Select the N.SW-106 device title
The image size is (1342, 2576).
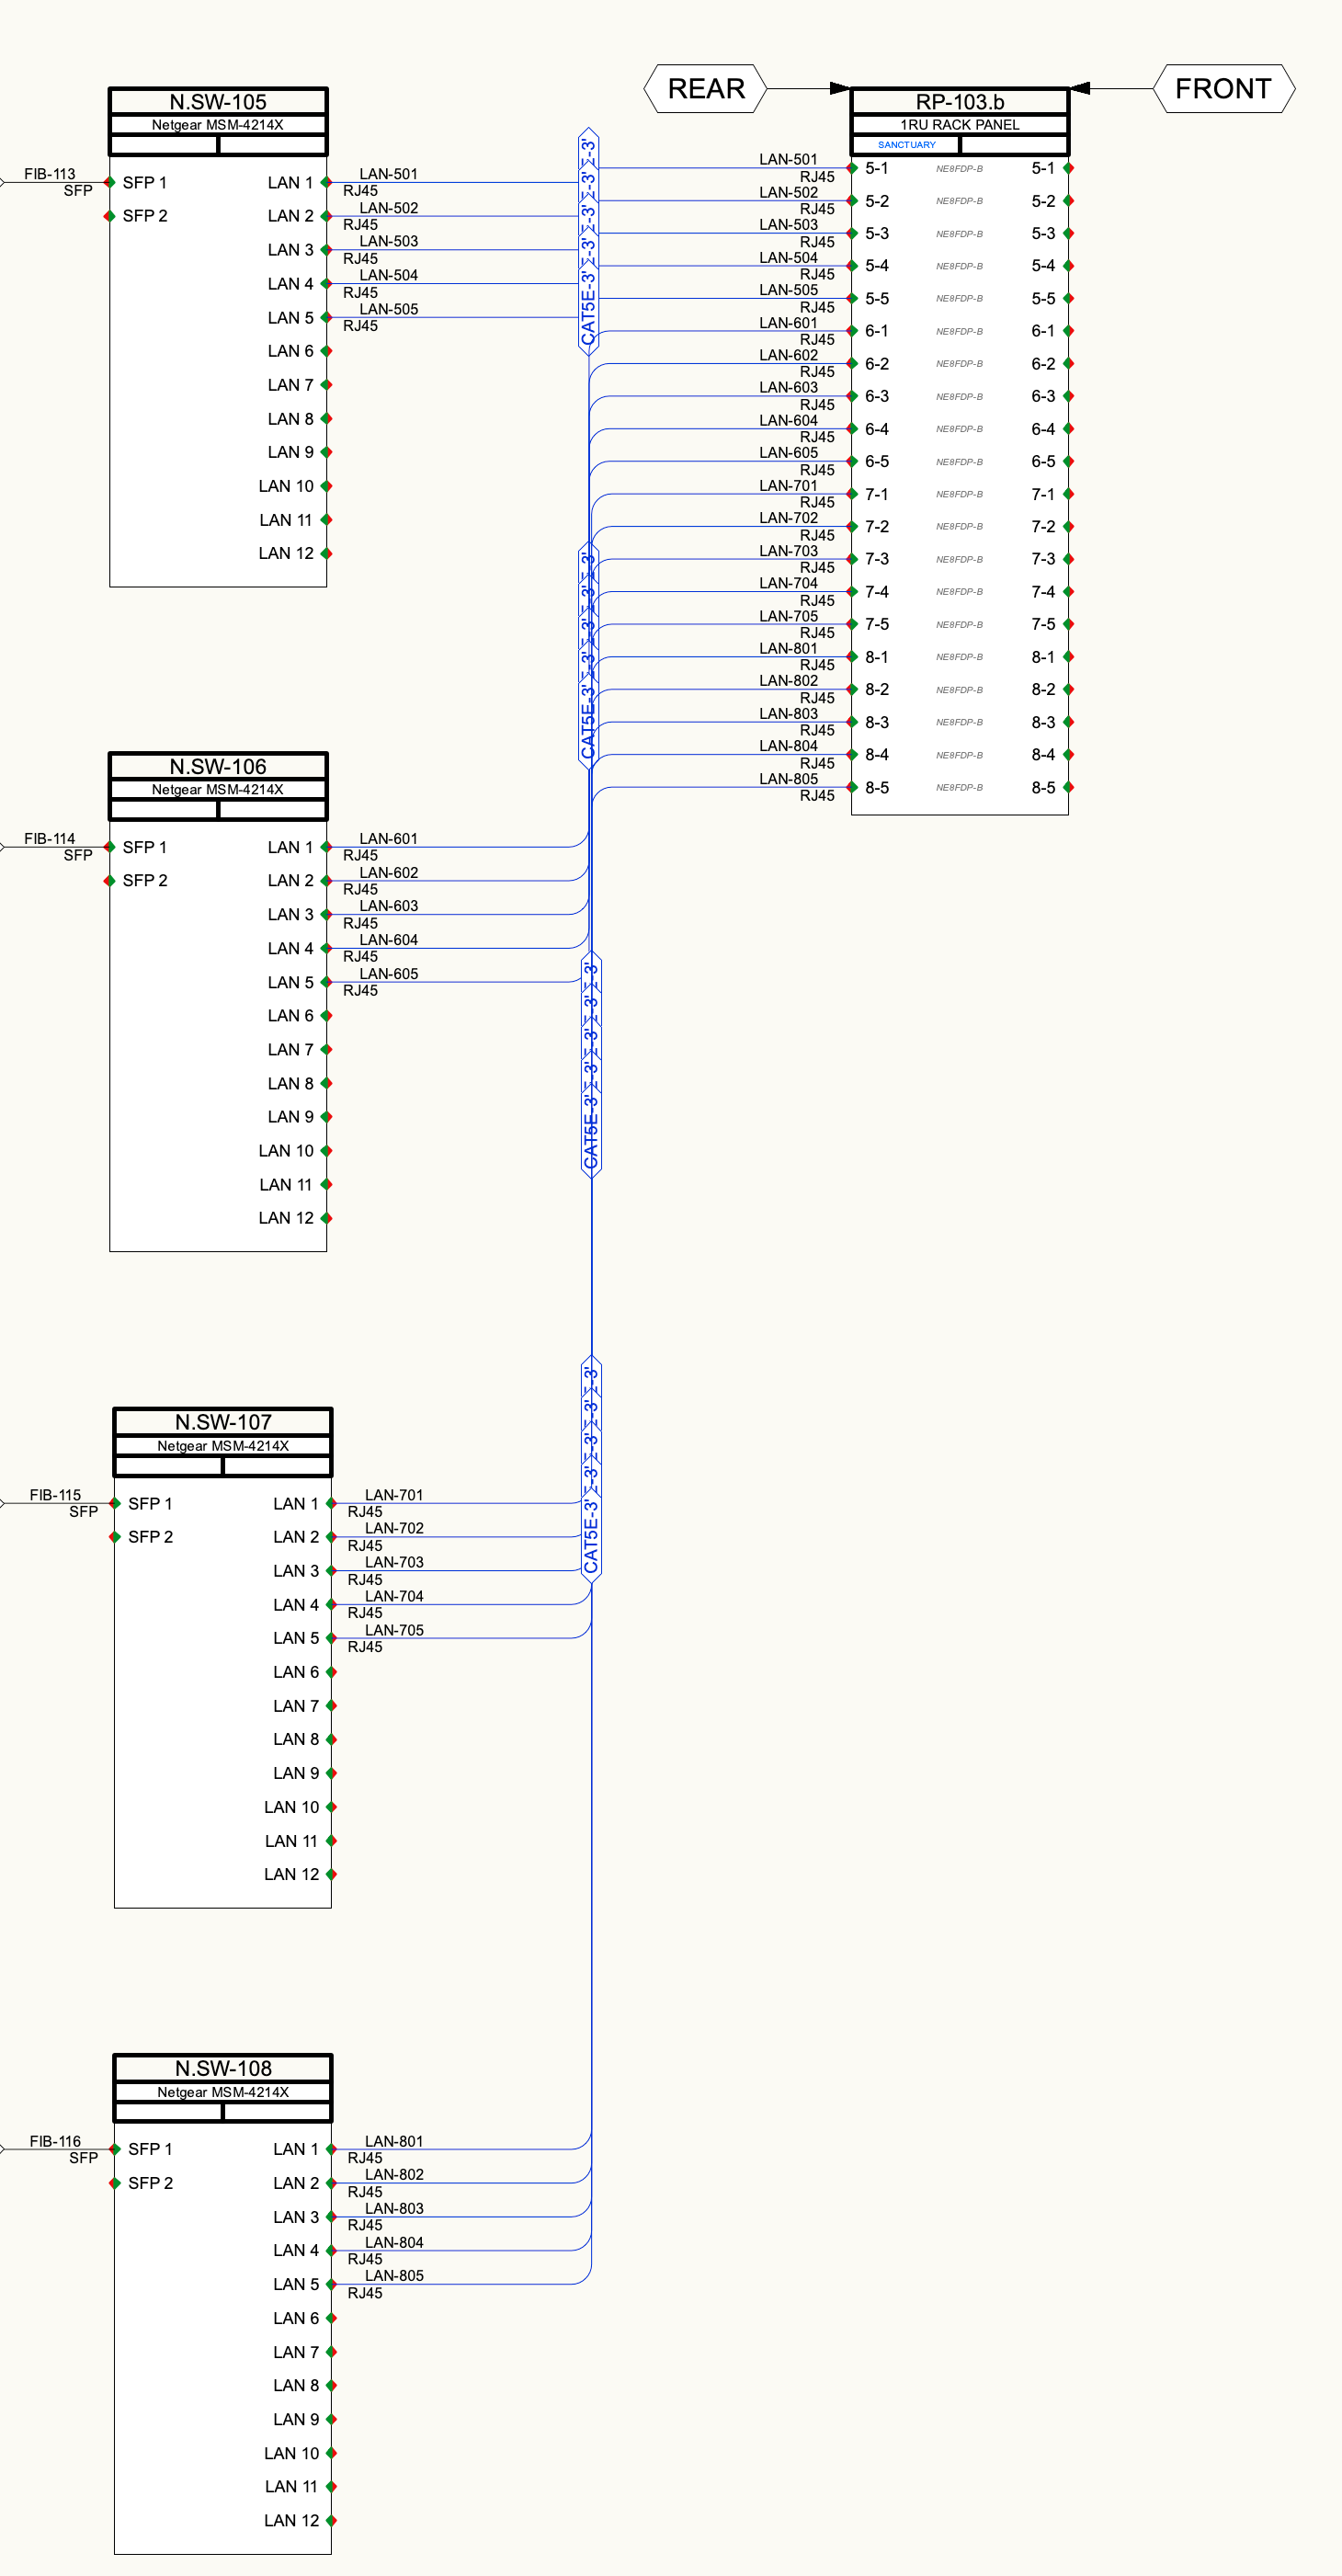(x=218, y=767)
